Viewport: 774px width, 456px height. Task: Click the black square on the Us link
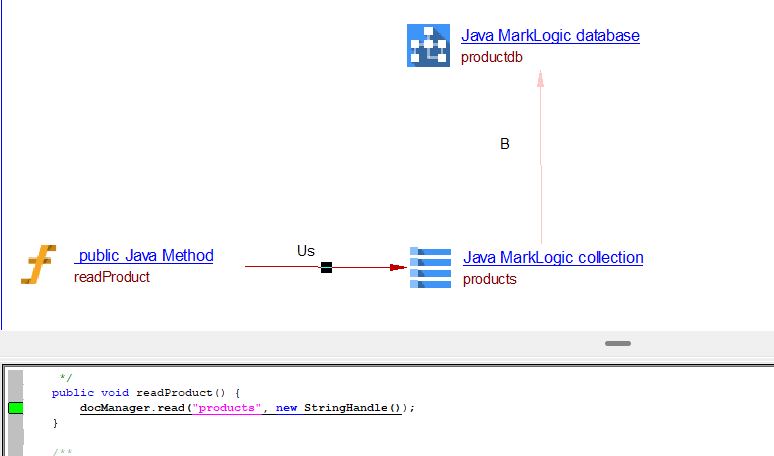tap(326, 267)
